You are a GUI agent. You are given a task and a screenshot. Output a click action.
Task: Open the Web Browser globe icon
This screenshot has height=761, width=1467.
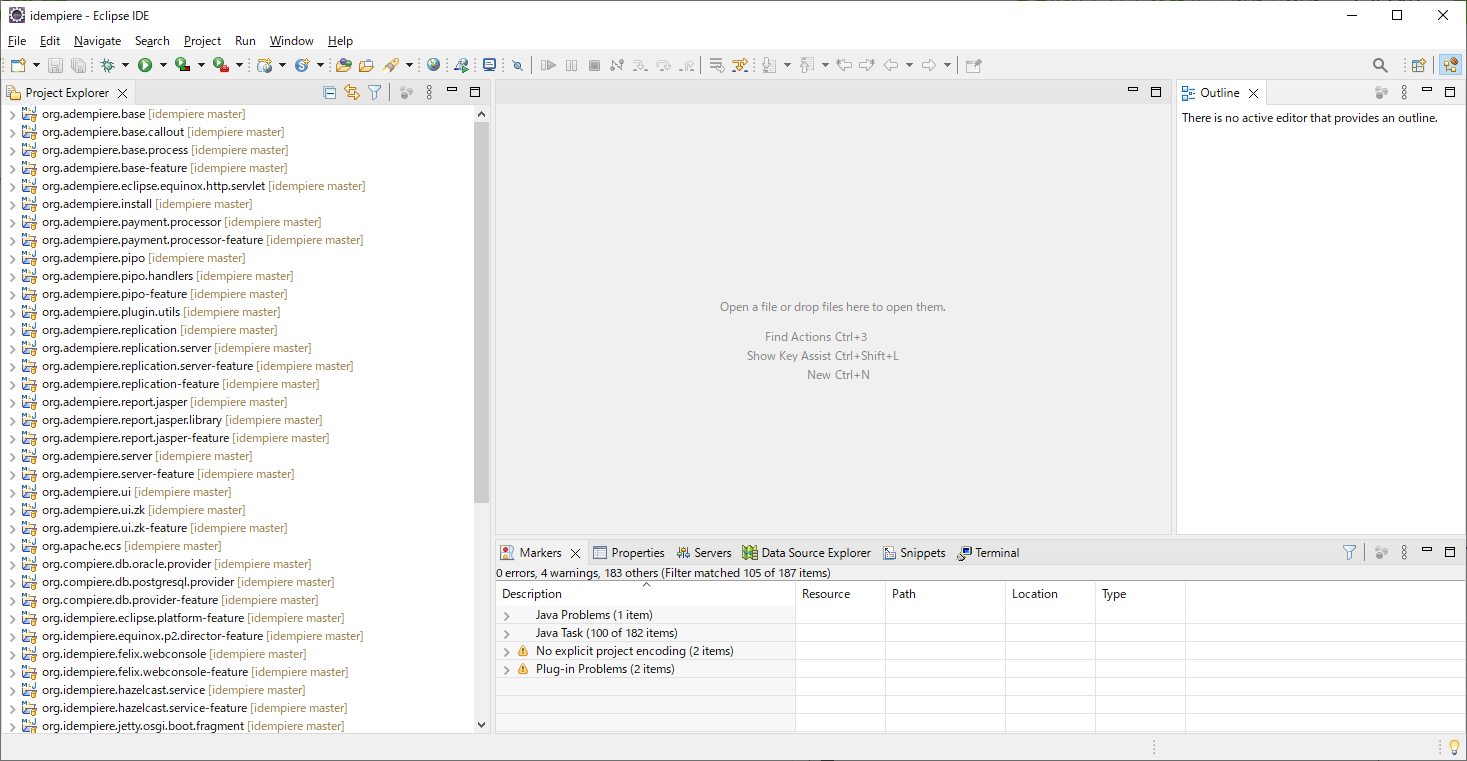(x=433, y=65)
